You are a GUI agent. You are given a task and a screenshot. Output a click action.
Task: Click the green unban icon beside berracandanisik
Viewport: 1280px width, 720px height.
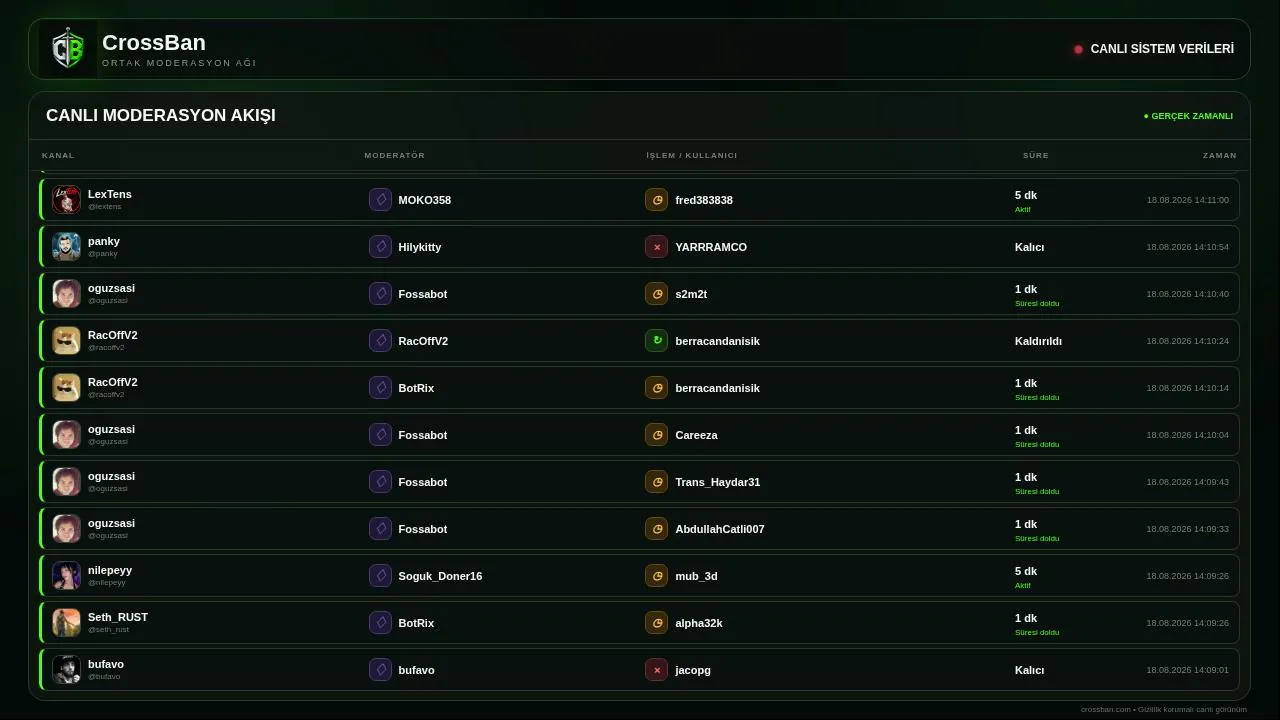pos(656,341)
